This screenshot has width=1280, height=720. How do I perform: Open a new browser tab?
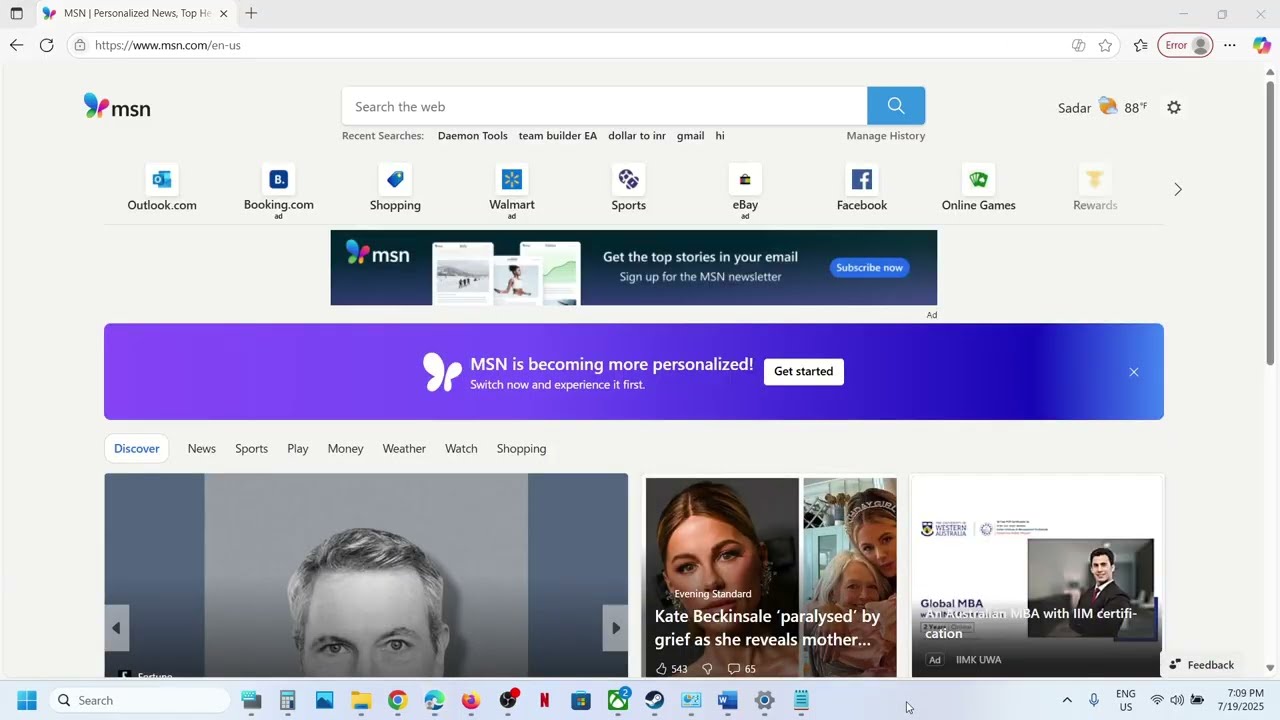251,13
